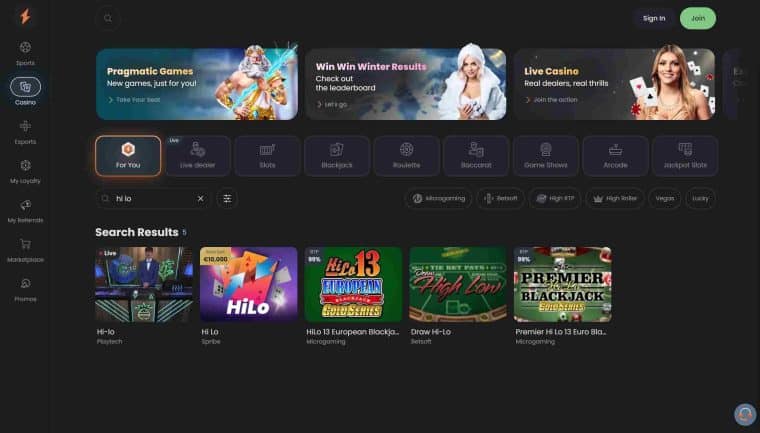Switch to the Arcade category
The width and height of the screenshot is (760, 433).
[616, 156]
